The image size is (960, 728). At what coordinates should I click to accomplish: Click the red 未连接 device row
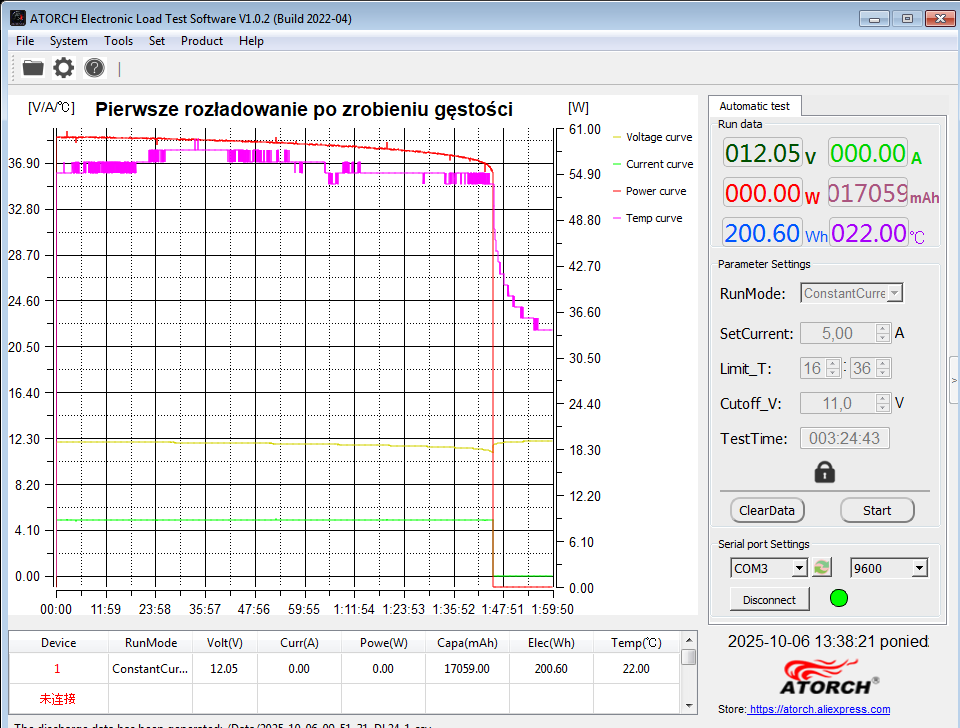[58, 699]
